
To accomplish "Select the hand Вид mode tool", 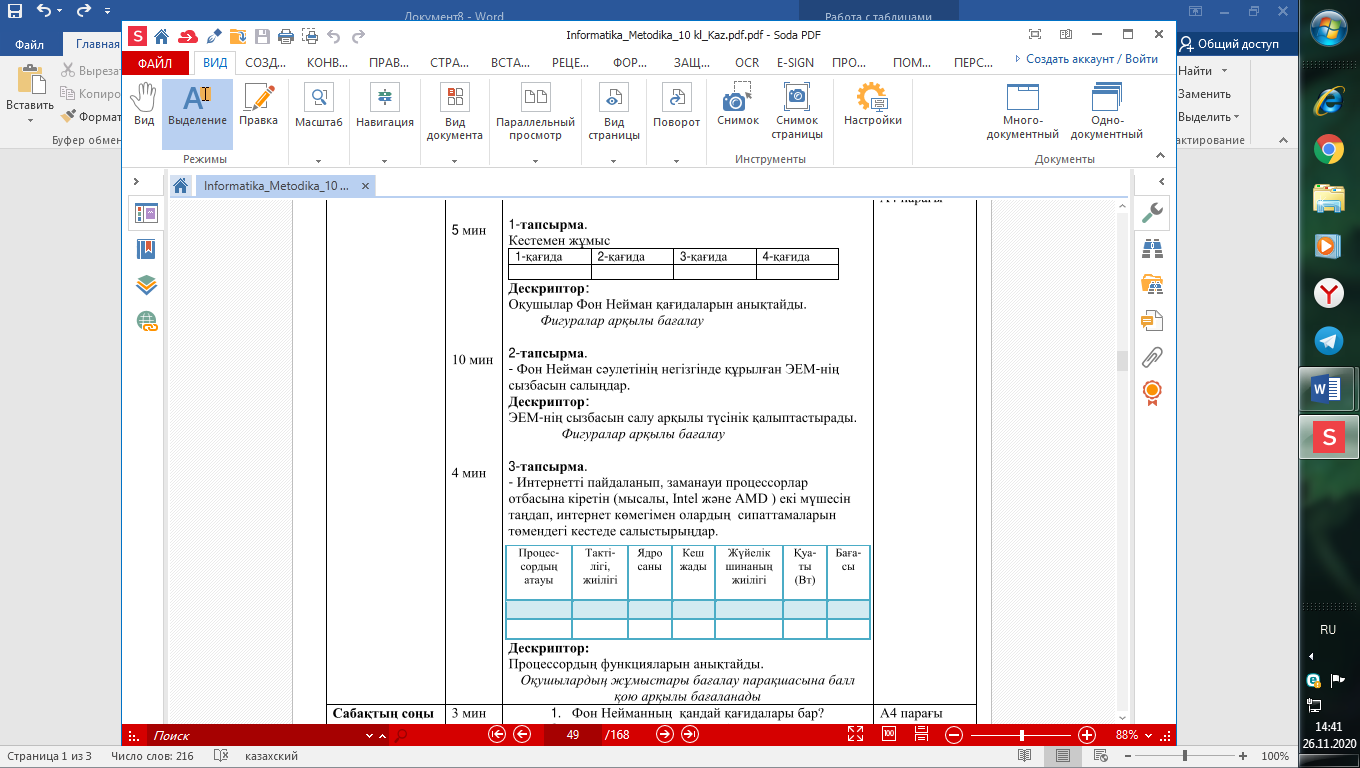I will coord(144,105).
